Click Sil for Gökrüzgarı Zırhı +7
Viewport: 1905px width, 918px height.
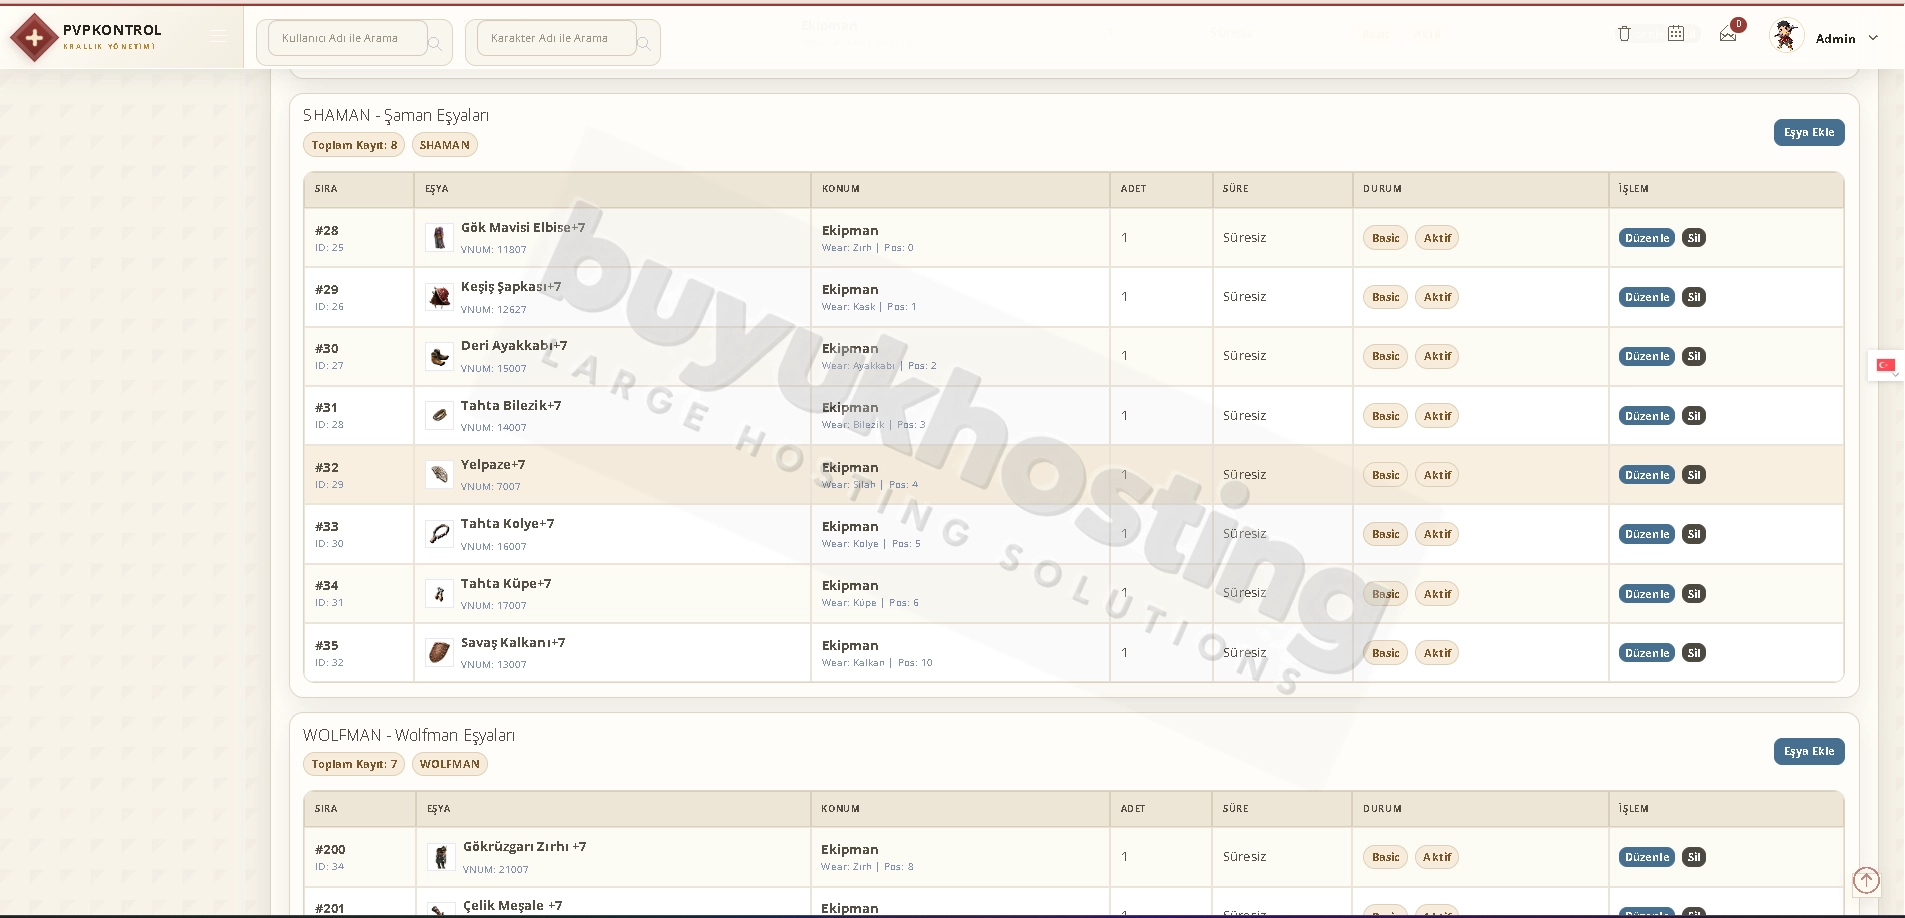click(1694, 857)
